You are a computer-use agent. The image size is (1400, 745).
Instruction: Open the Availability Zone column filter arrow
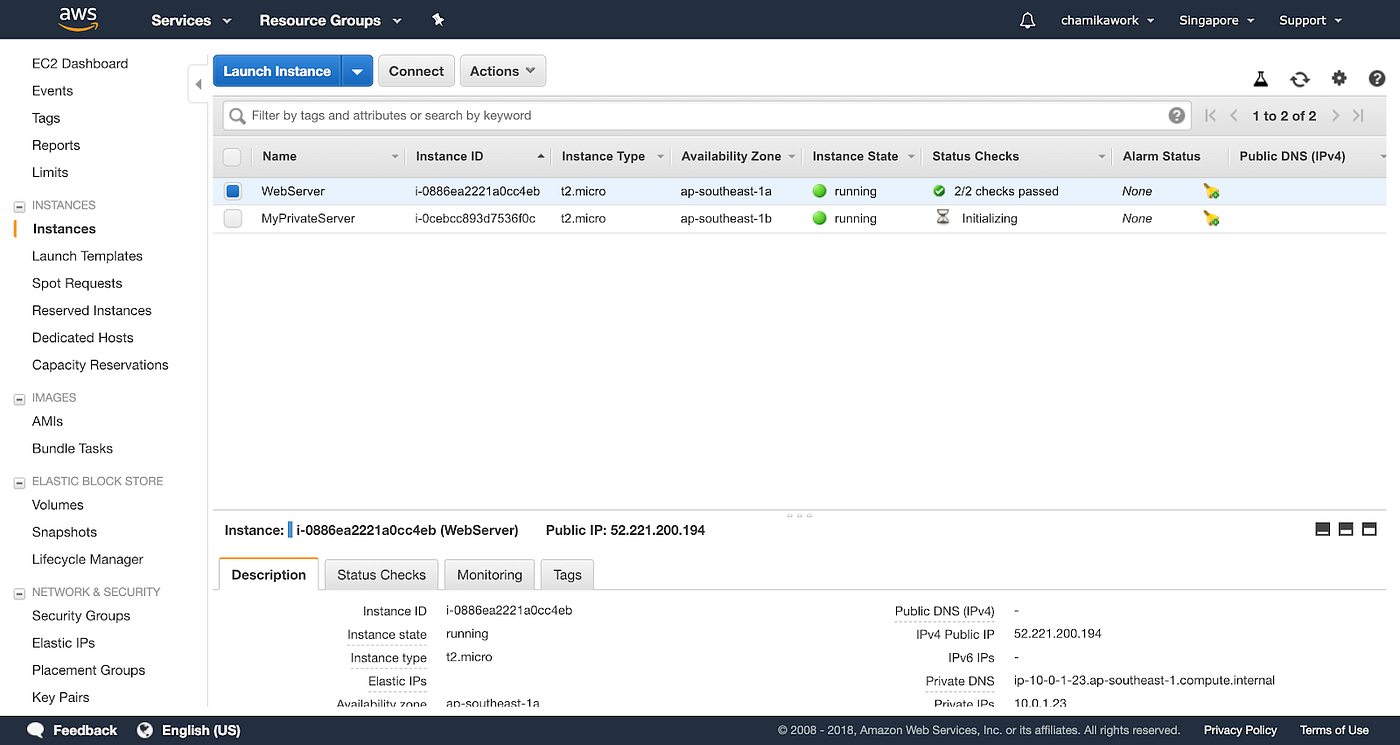pyautogui.click(x=792, y=157)
